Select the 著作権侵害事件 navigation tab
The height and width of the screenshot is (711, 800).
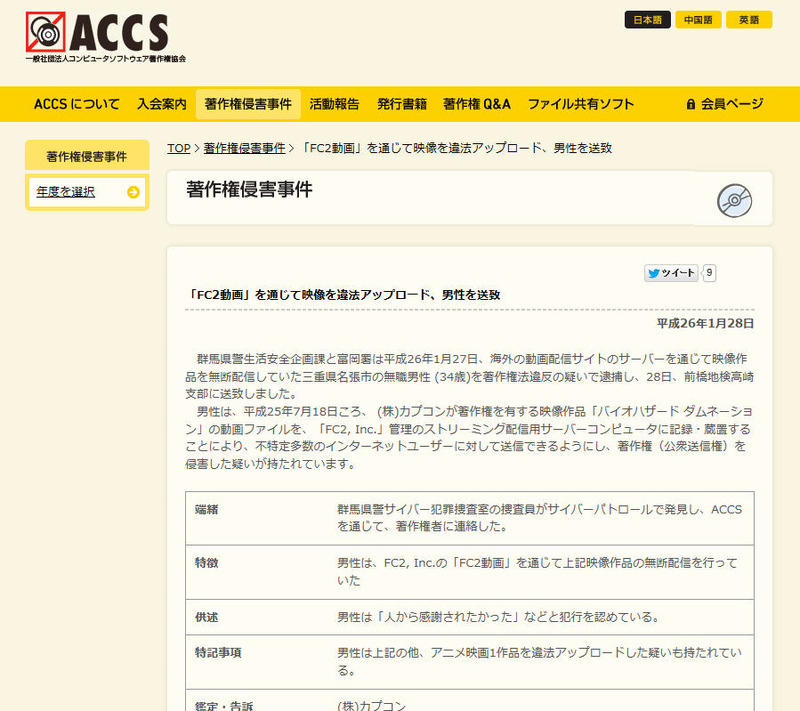[248, 104]
